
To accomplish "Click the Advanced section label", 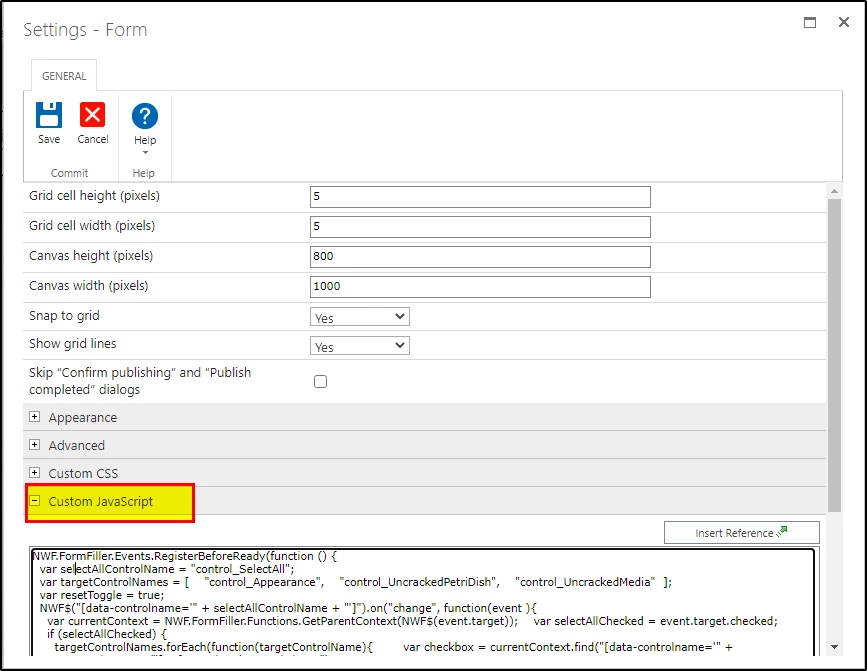I will tap(76, 445).
